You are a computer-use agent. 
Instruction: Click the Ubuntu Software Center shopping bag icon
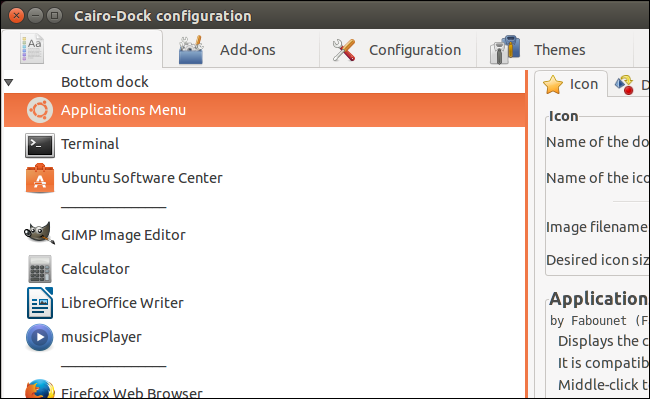(x=40, y=178)
